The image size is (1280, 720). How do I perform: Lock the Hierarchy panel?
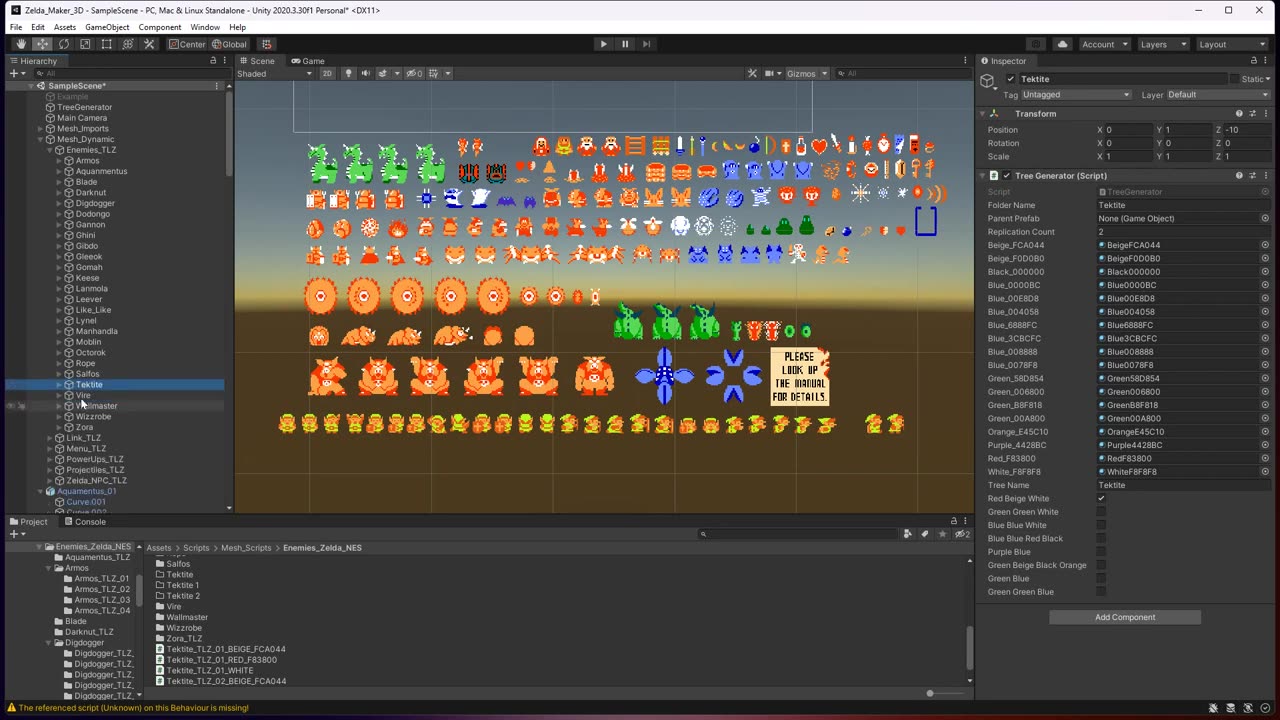[x=212, y=61]
